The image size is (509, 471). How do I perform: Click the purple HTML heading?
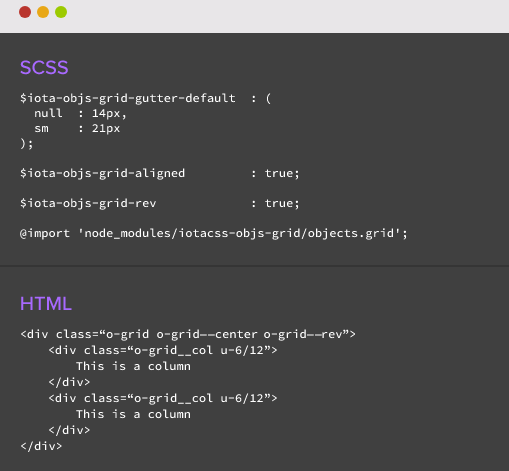46,304
